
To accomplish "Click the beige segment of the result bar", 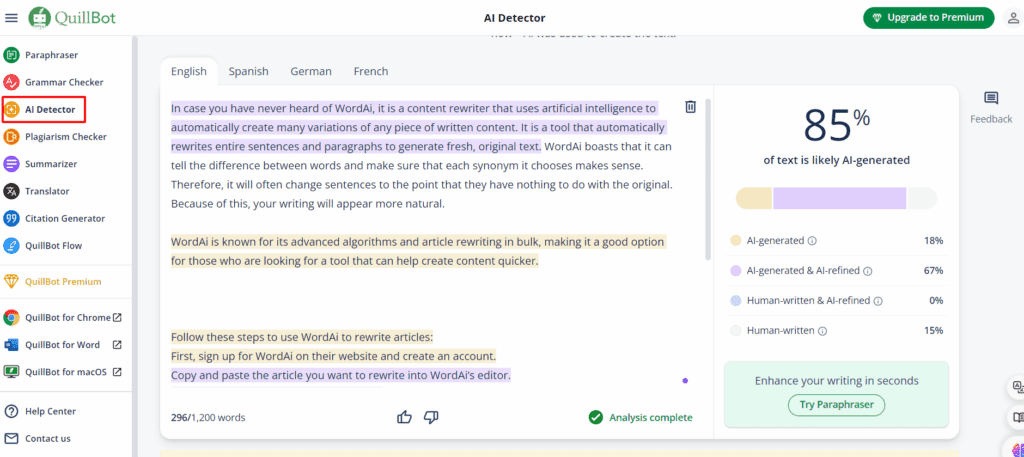I will tap(754, 198).
